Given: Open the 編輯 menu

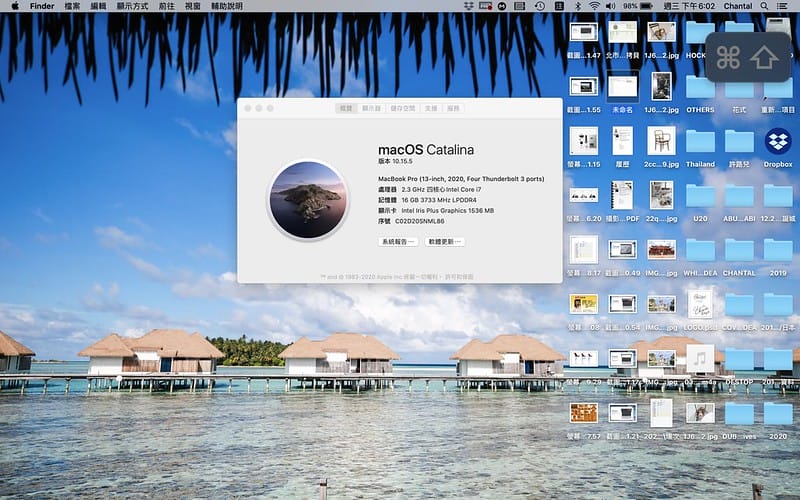Looking at the screenshot, I should point(98,6).
